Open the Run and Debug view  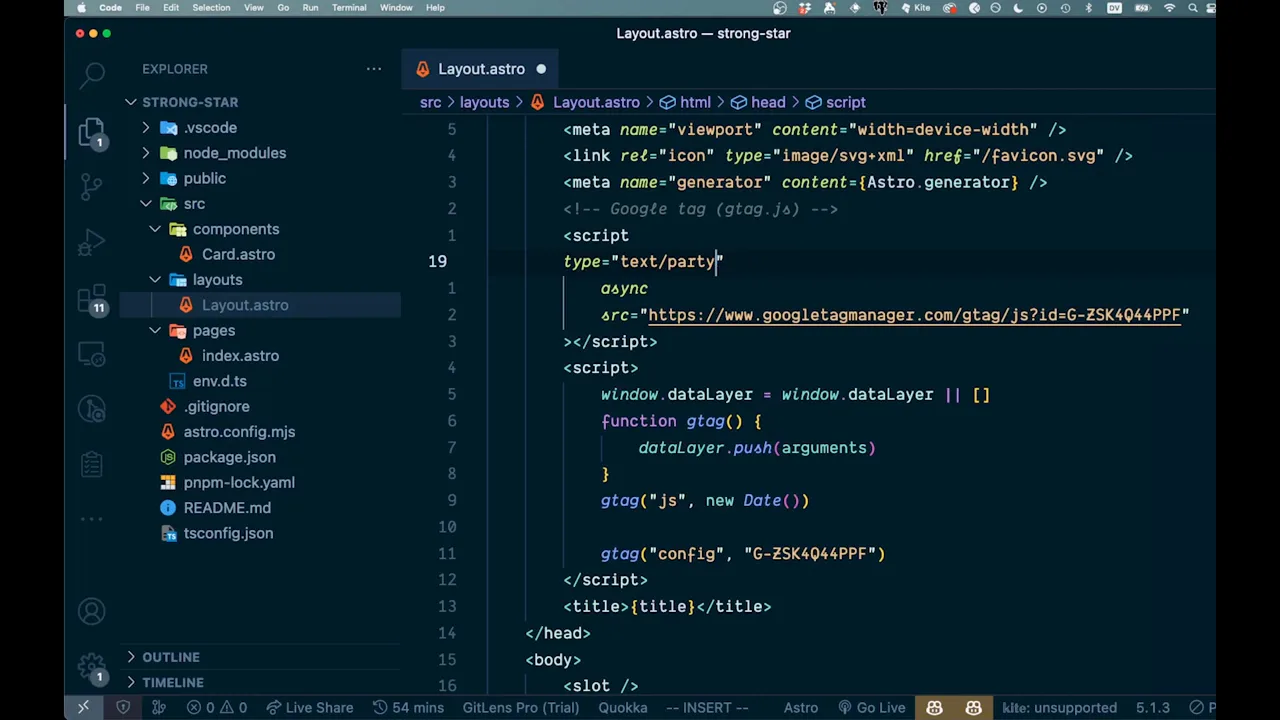[x=92, y=242]
